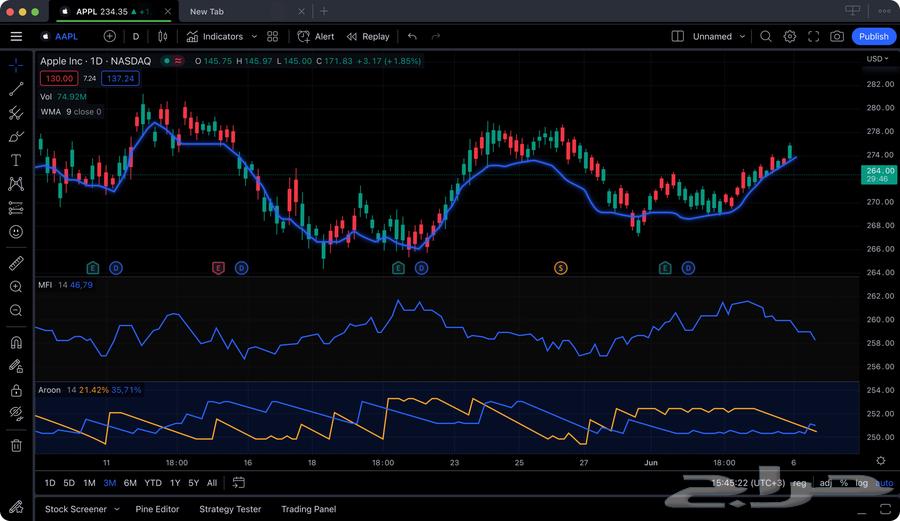Select the brush drawing tool
Image resolution: width=900 pixels, height=521 pixels.
16,137
